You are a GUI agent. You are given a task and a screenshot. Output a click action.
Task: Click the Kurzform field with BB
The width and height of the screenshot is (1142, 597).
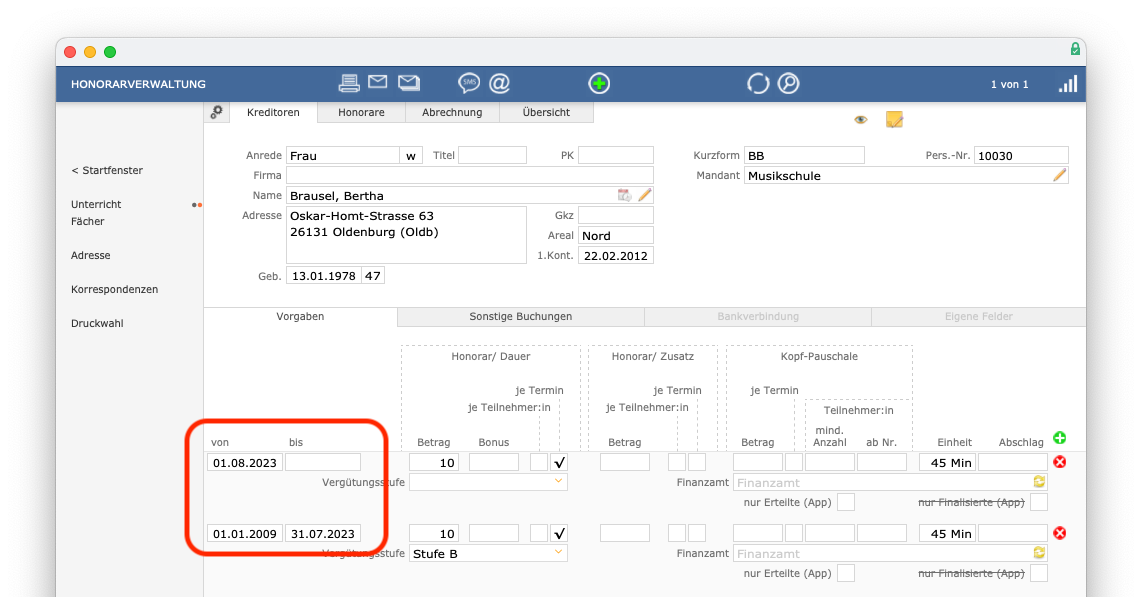(804, 155)
